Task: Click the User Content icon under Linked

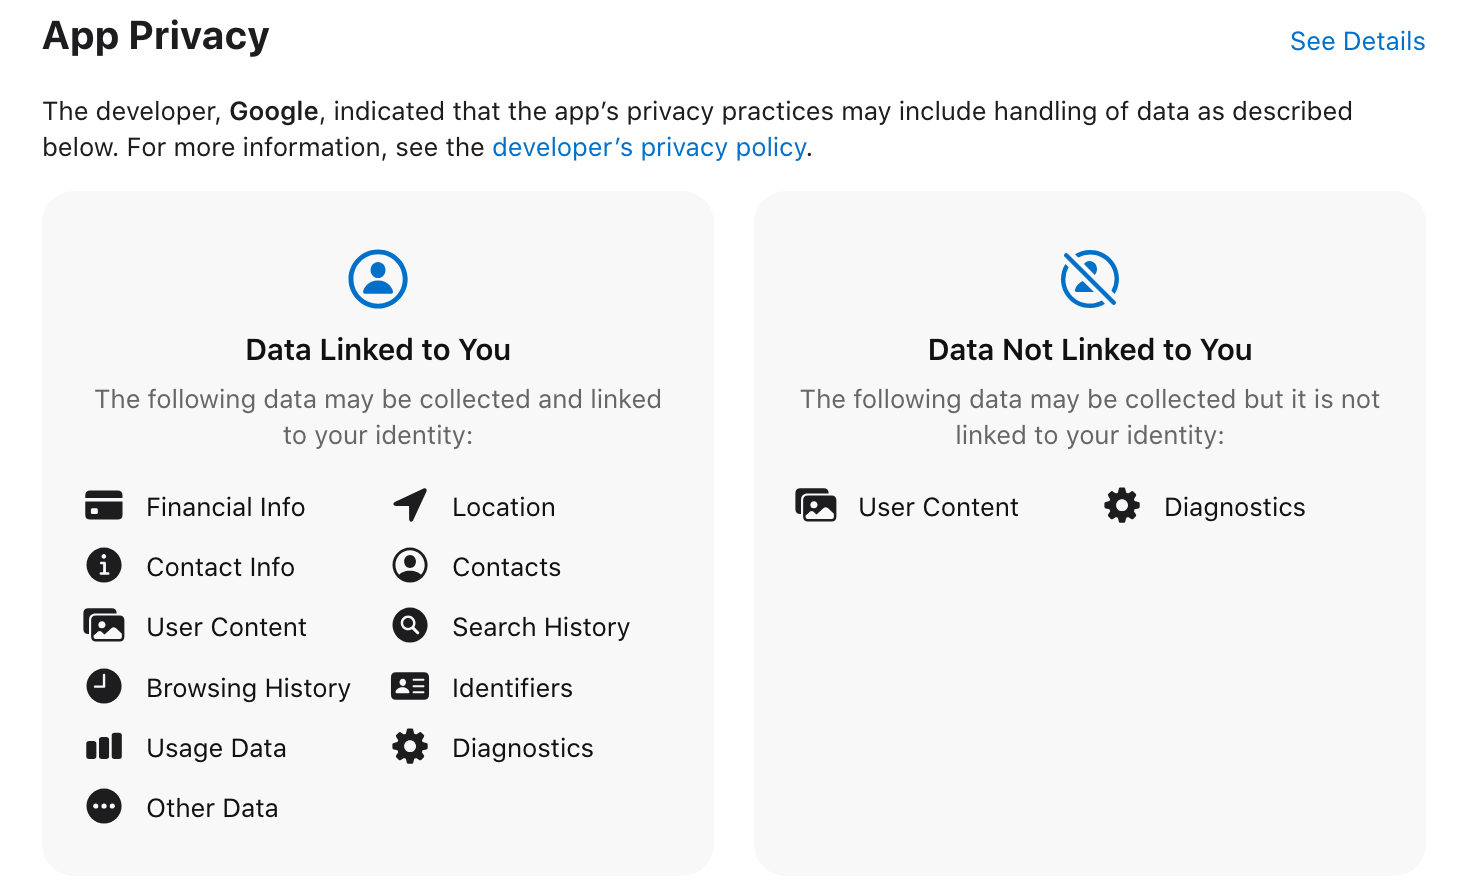Action: (x=104, y=626)
